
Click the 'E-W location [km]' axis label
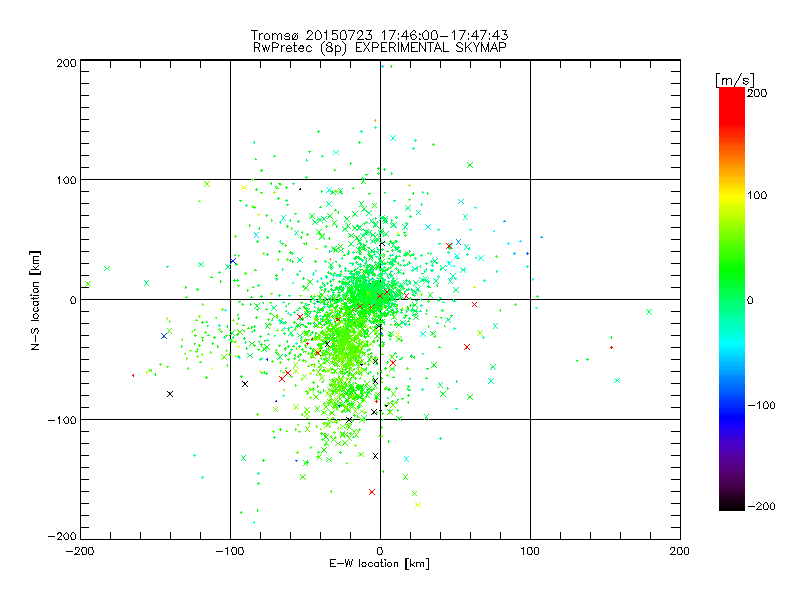(379, 564)
